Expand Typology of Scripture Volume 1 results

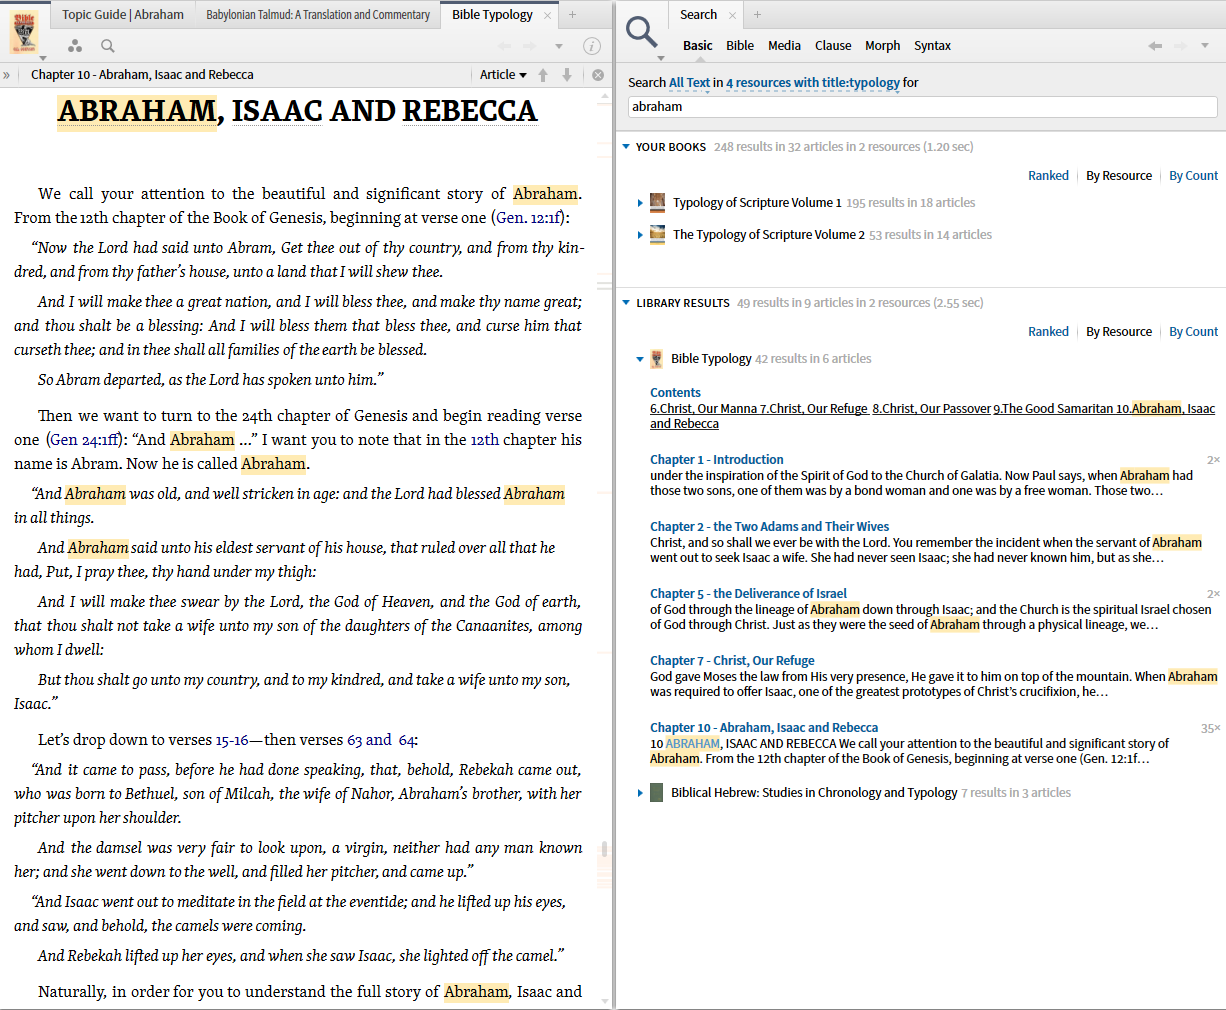tap(640, 203)
